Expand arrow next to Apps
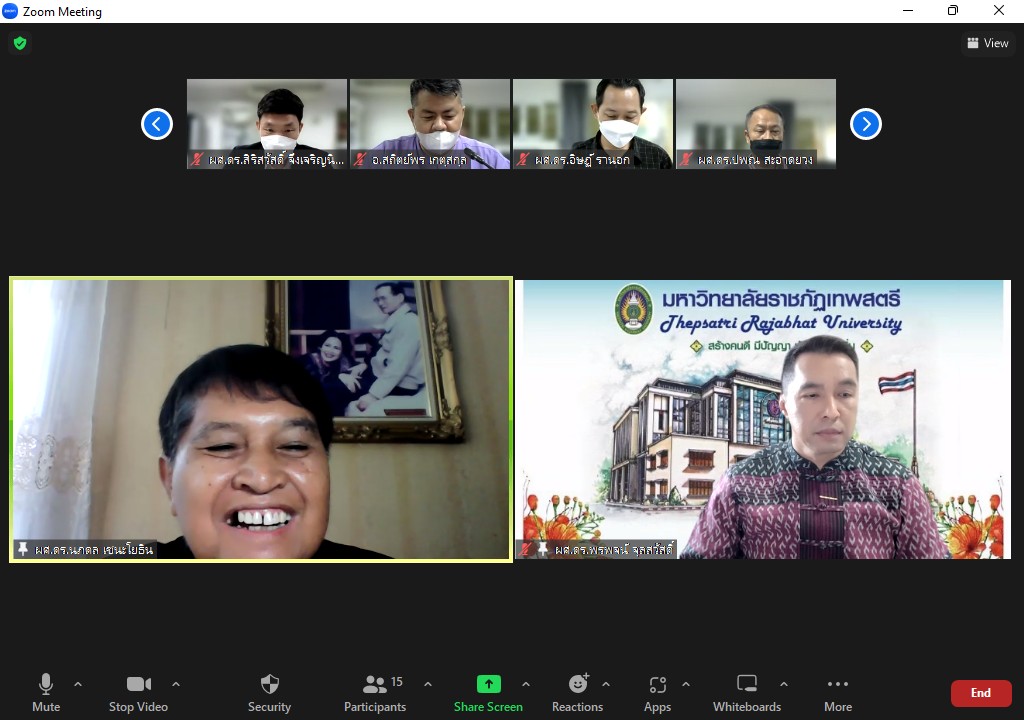1024x720 pixels. coord(686,684)
